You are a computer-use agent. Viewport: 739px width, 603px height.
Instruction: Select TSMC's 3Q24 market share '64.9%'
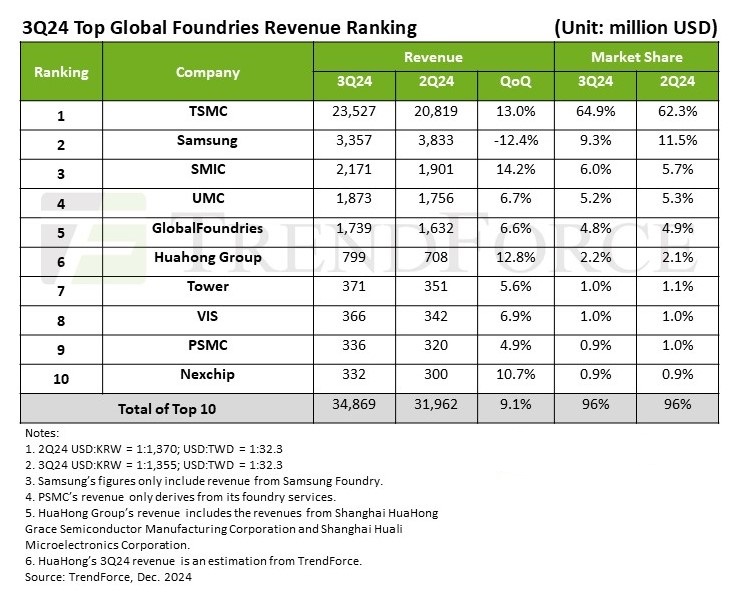pyautogui.click(x=596, y=111)
